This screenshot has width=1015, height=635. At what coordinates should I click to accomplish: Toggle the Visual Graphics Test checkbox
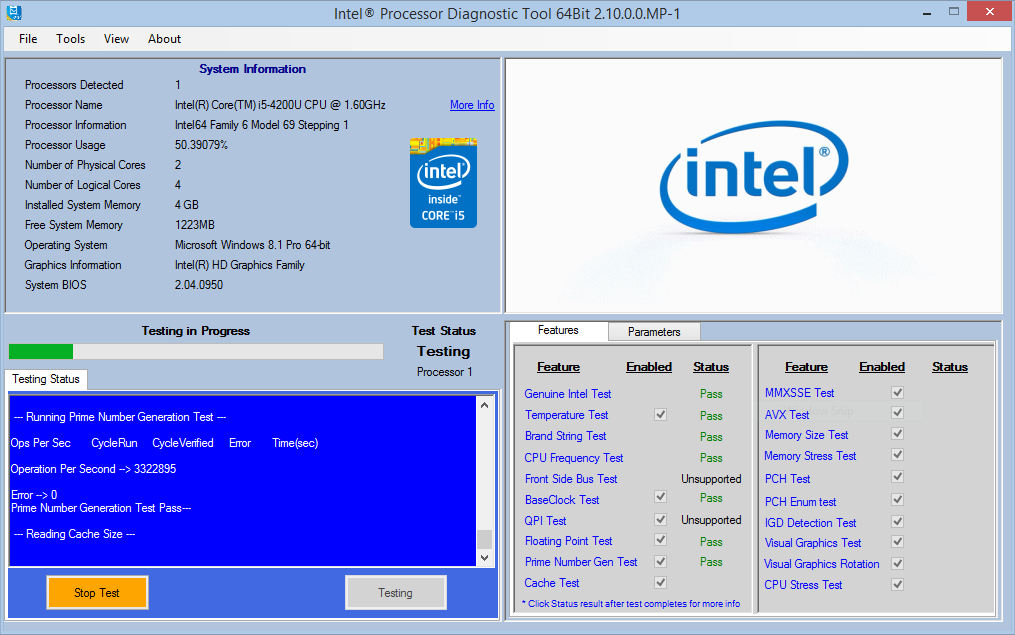897,542
